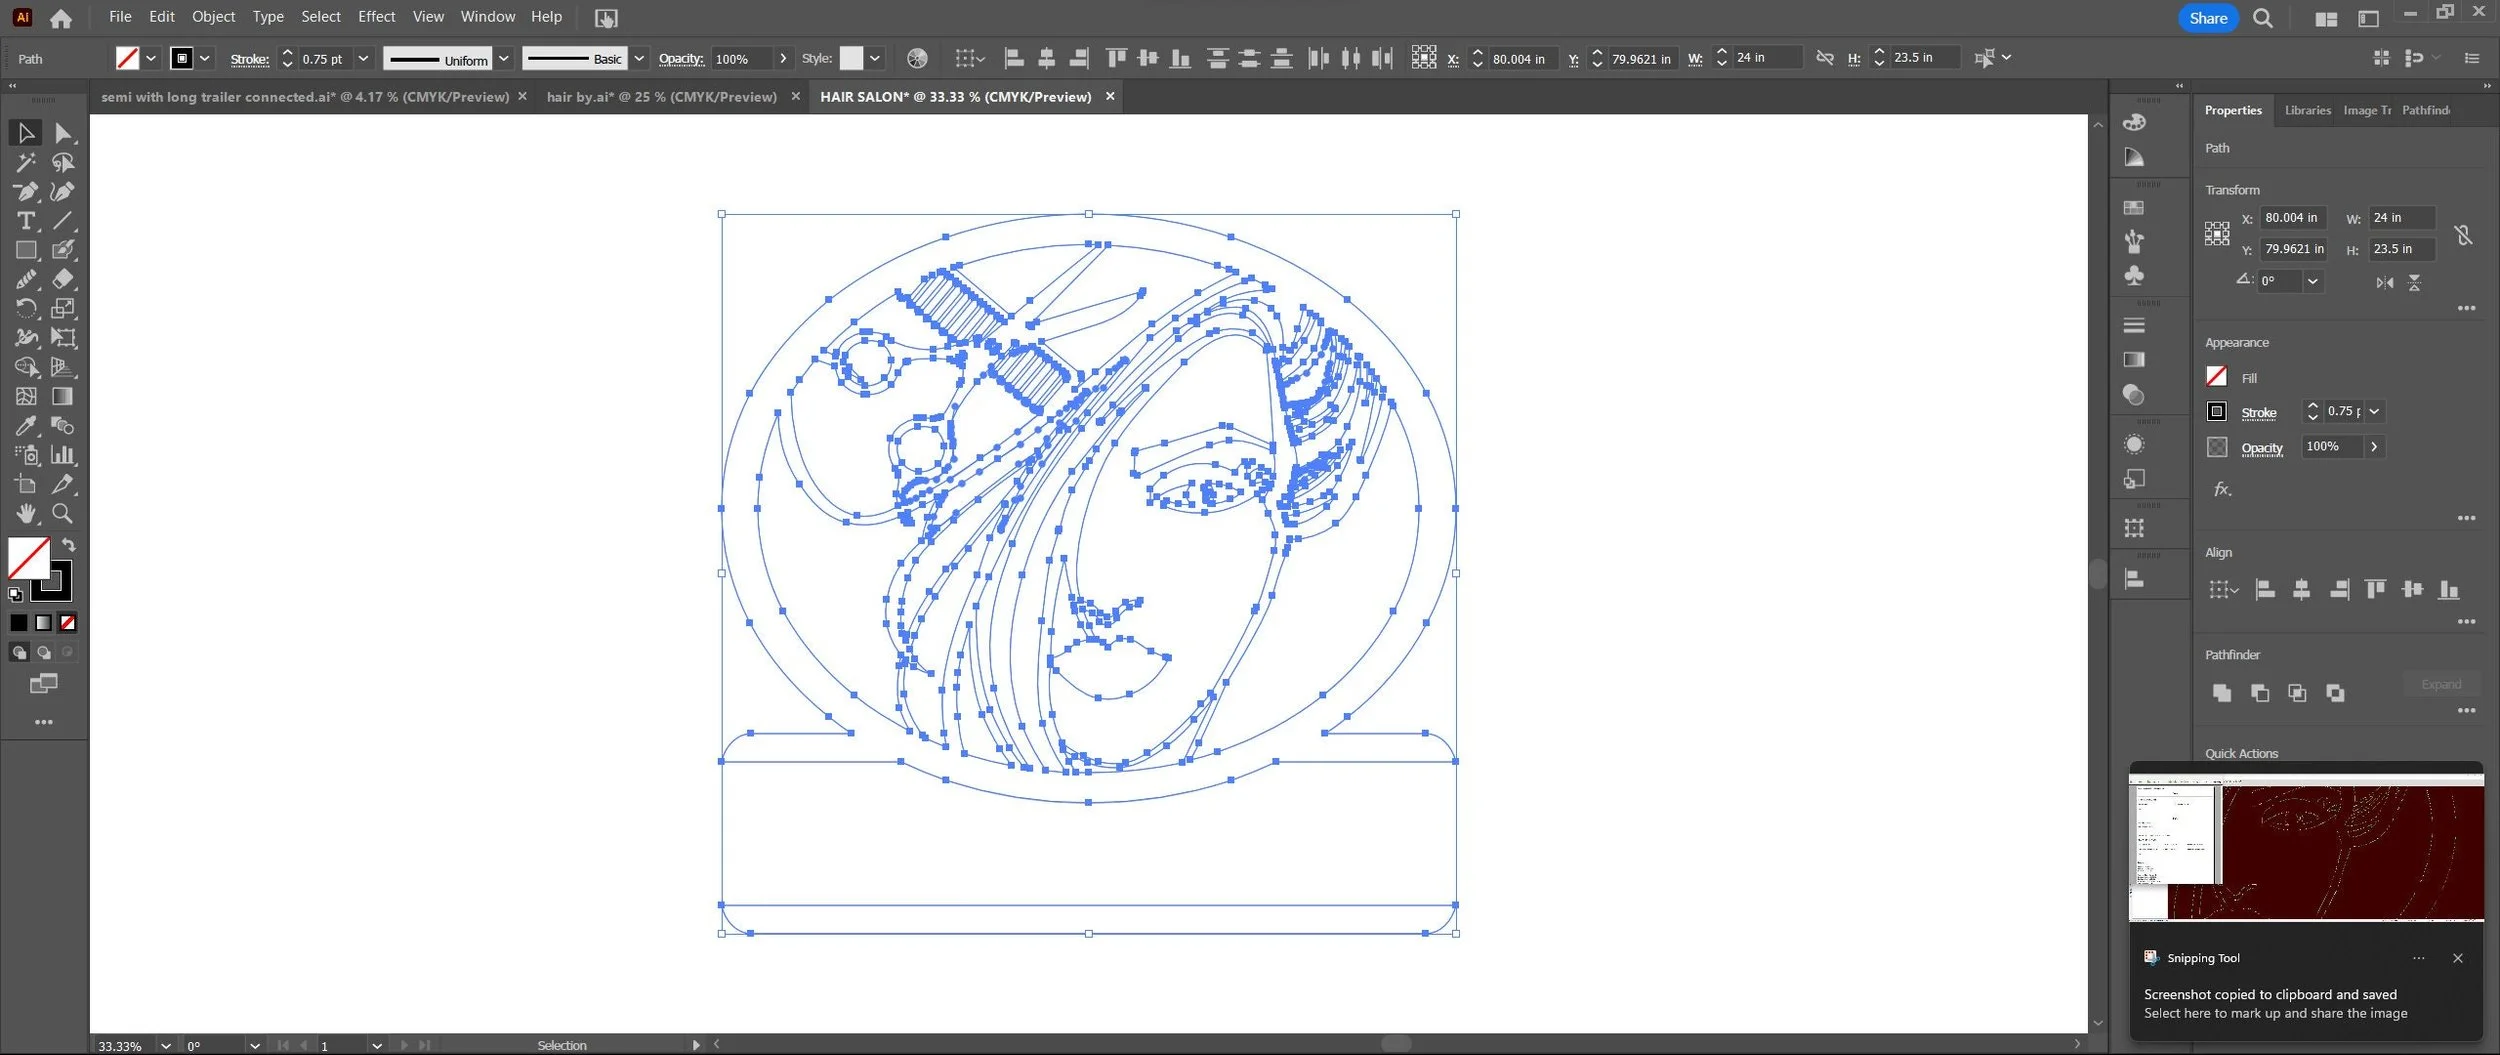Click Horizontal Align Left in control bar
Viewport: 2500px width, 1055px height.
point(1013,58)
